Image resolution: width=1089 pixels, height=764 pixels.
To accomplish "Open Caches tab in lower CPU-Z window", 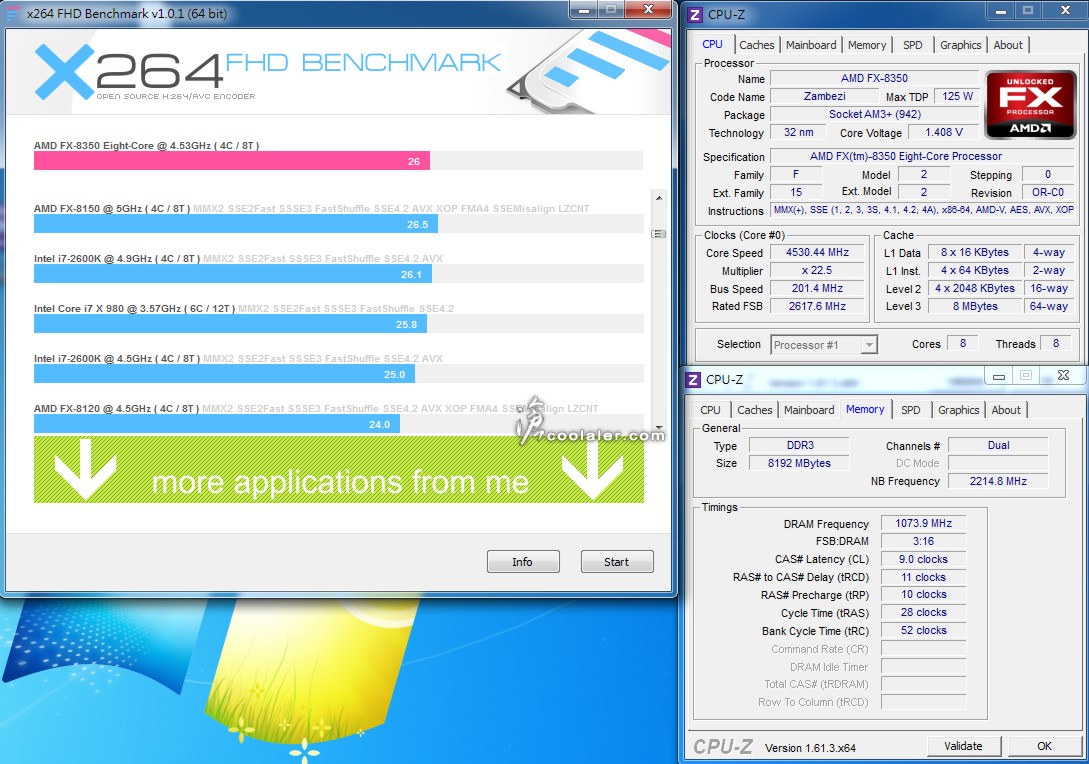I will point(754,410).
